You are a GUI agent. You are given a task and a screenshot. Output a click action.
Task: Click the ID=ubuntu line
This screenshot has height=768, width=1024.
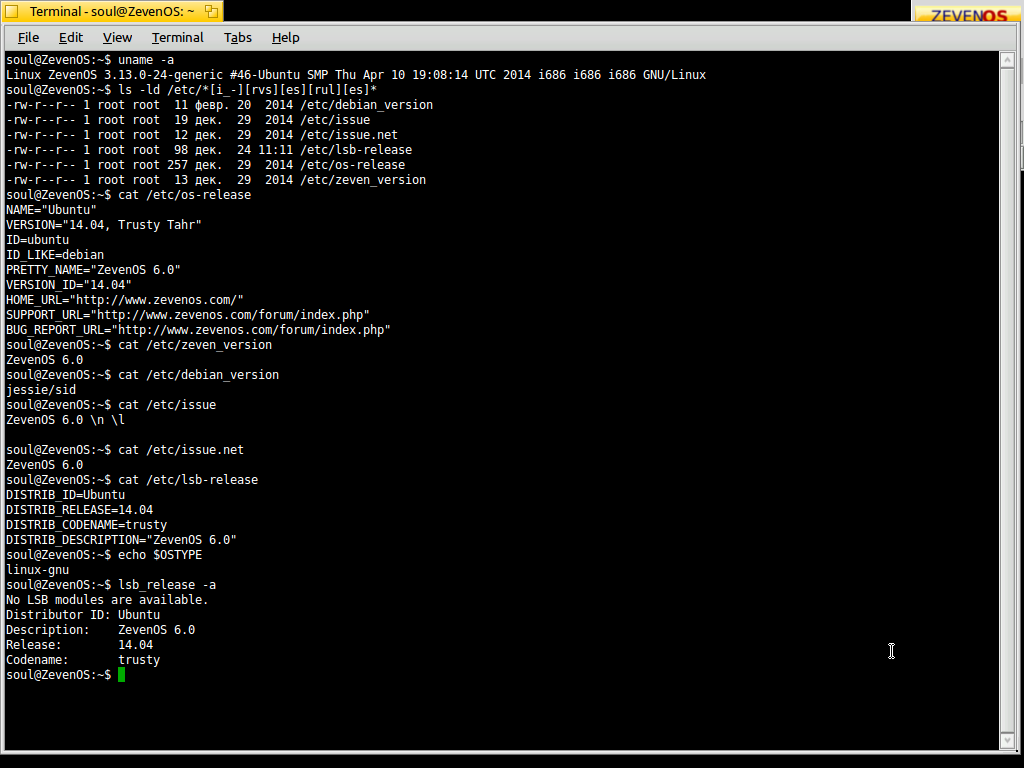click(x=37, y=240)
